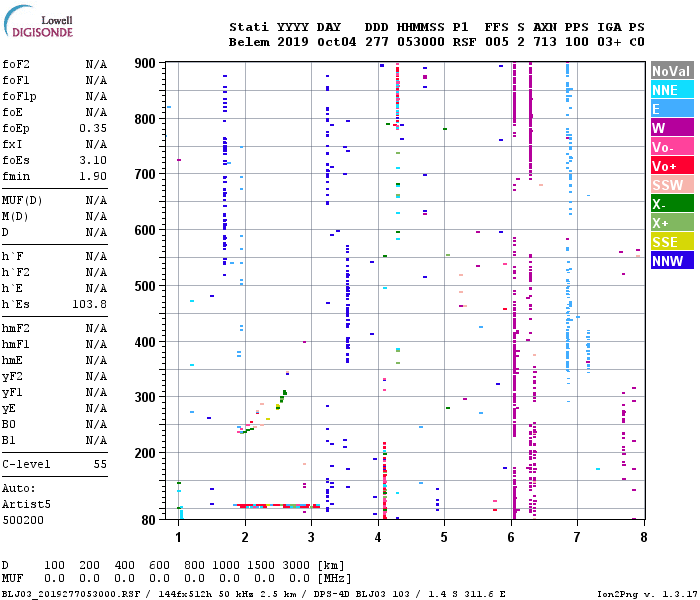Click the 8 MHz frequency axis label

pos(644,537)
